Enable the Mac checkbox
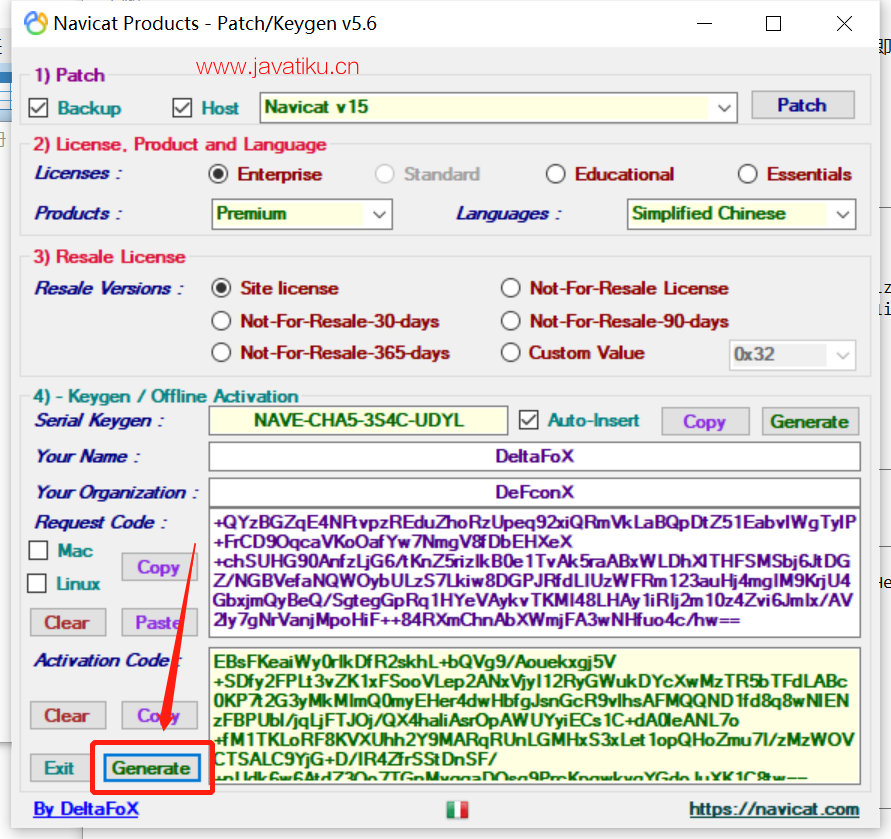This screenshot has height=839, width=891. pyautogui.click(x=39, y=550)
